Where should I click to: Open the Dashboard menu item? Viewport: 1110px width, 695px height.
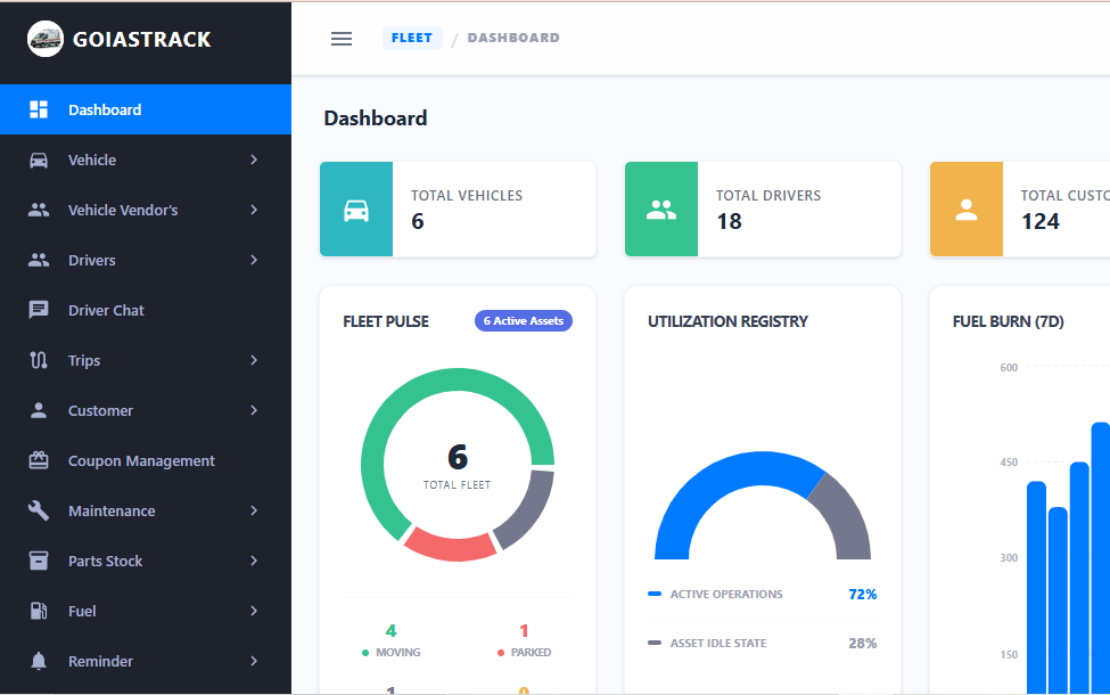[x=145, y=110]
